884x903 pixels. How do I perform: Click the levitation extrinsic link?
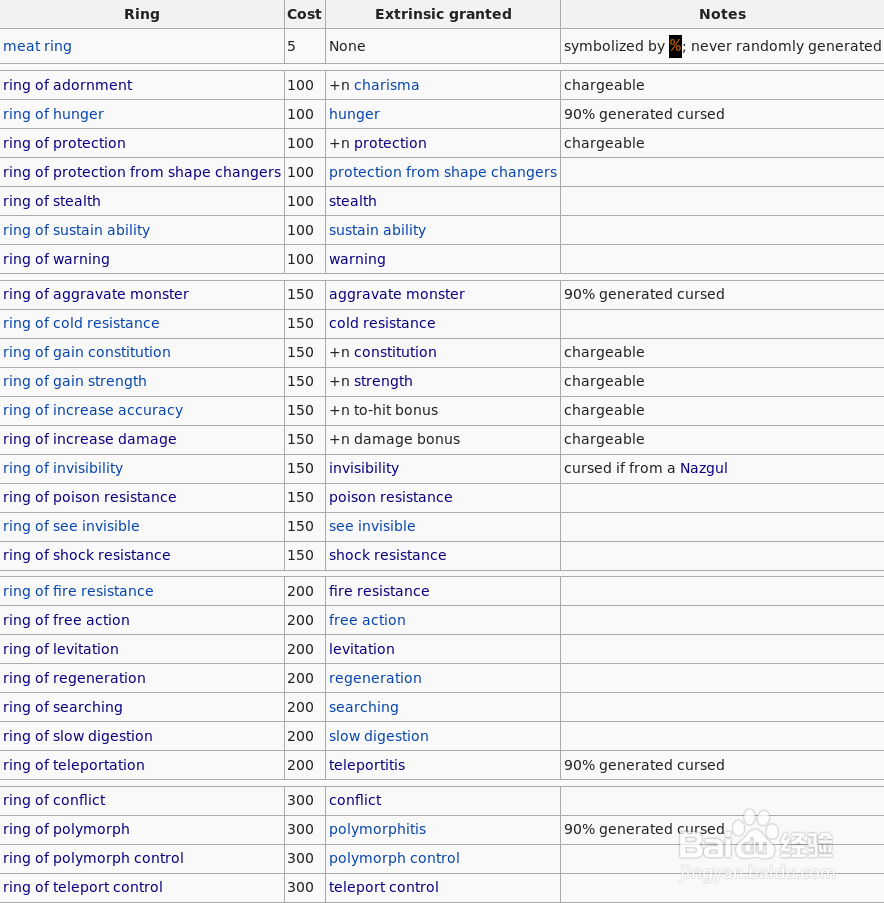coord(362,649)
